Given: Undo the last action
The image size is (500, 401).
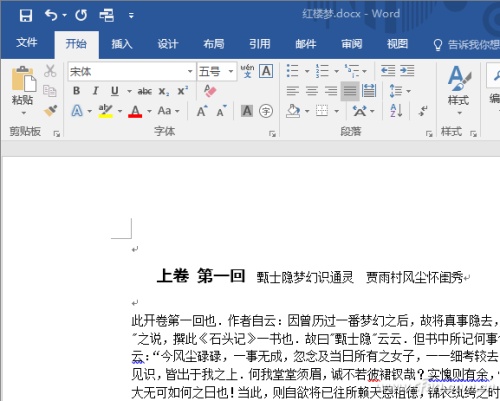Looking at the screenshot, I should click(51, 15).
